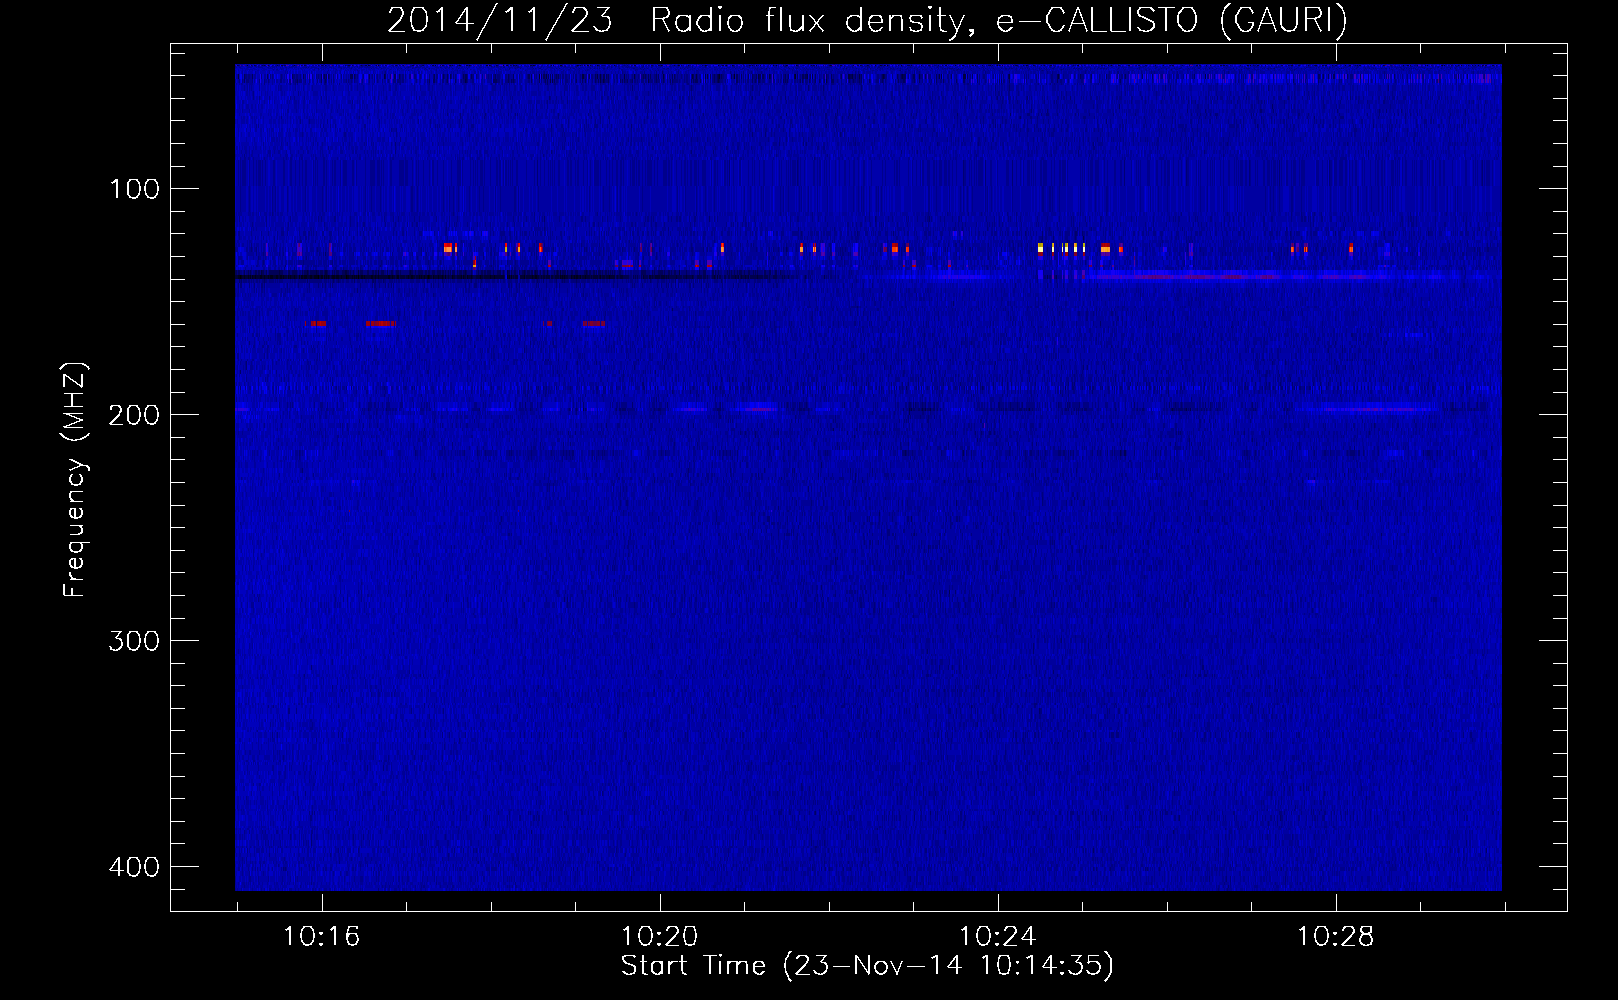Click the 'Start Time (23-Nov-14 10:14:35)' label
The height and width of the screenshot is (1000, 1618).
click(867, 966)
